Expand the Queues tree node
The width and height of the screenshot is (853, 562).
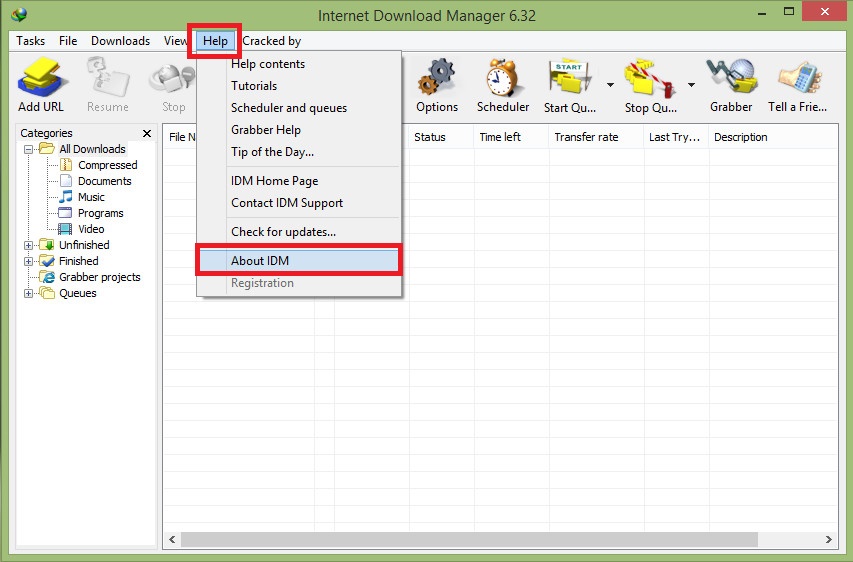(28, 293)
